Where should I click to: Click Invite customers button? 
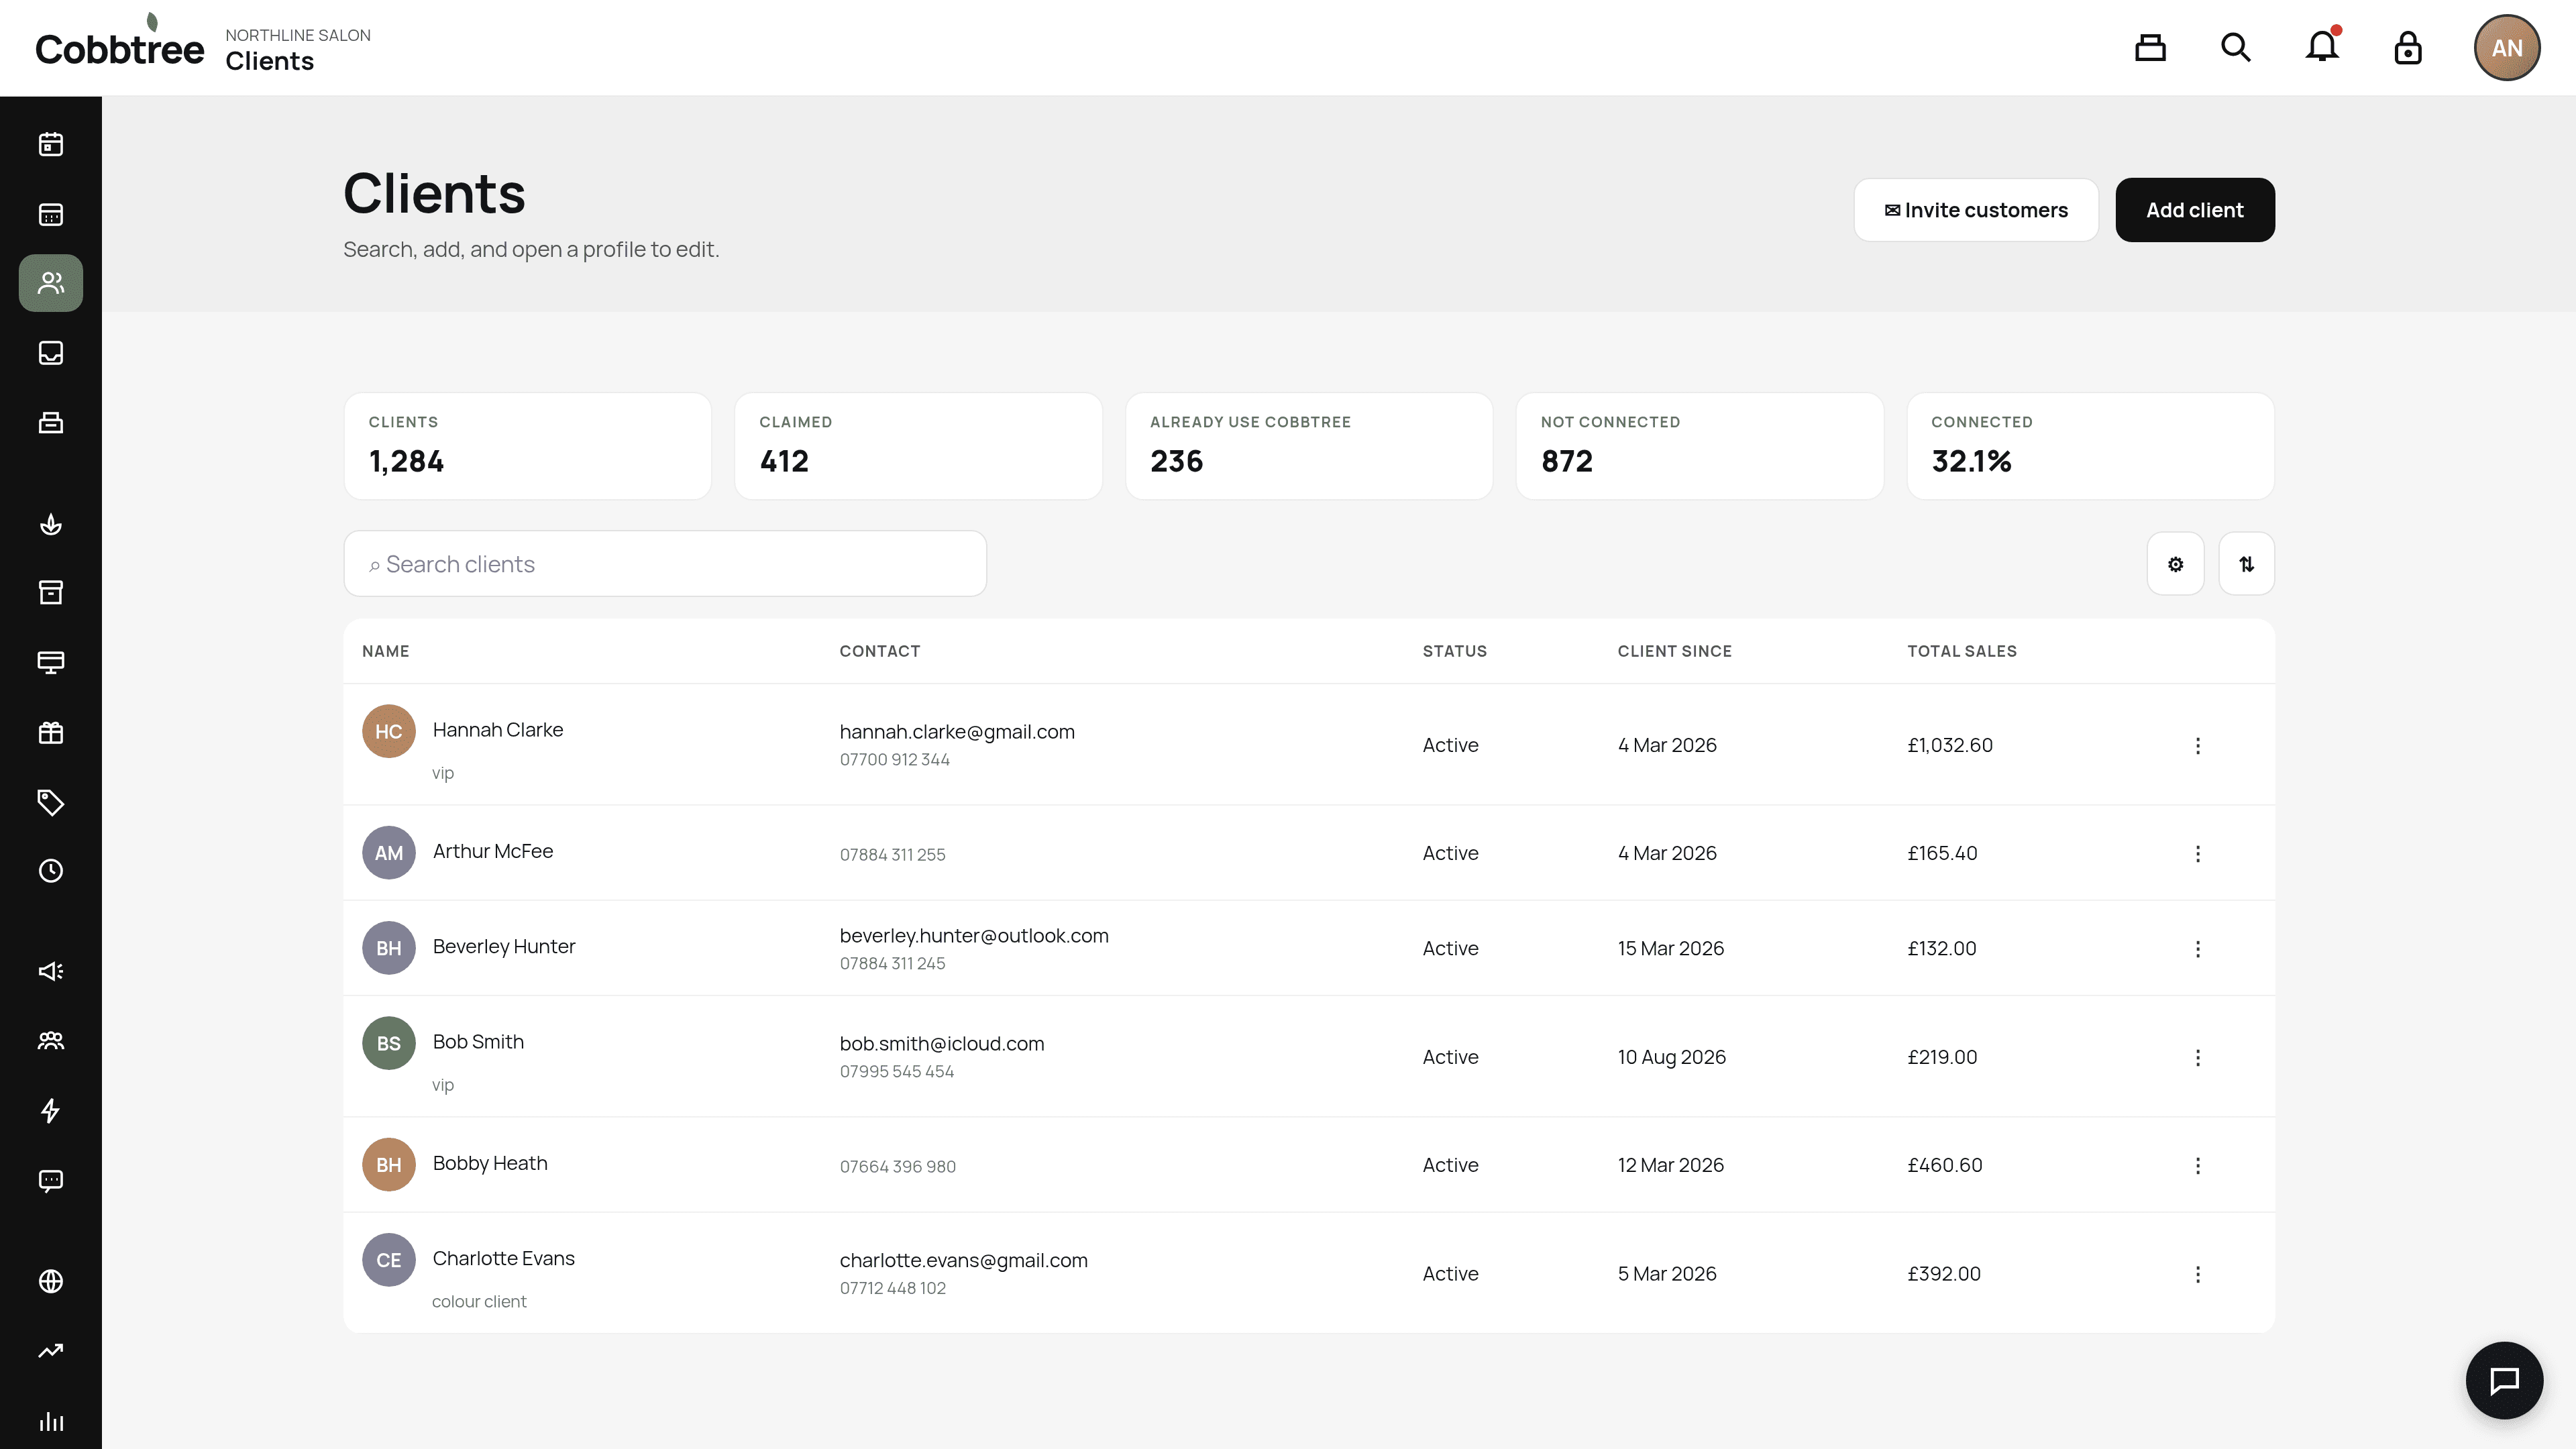[x=1976, y=210]
